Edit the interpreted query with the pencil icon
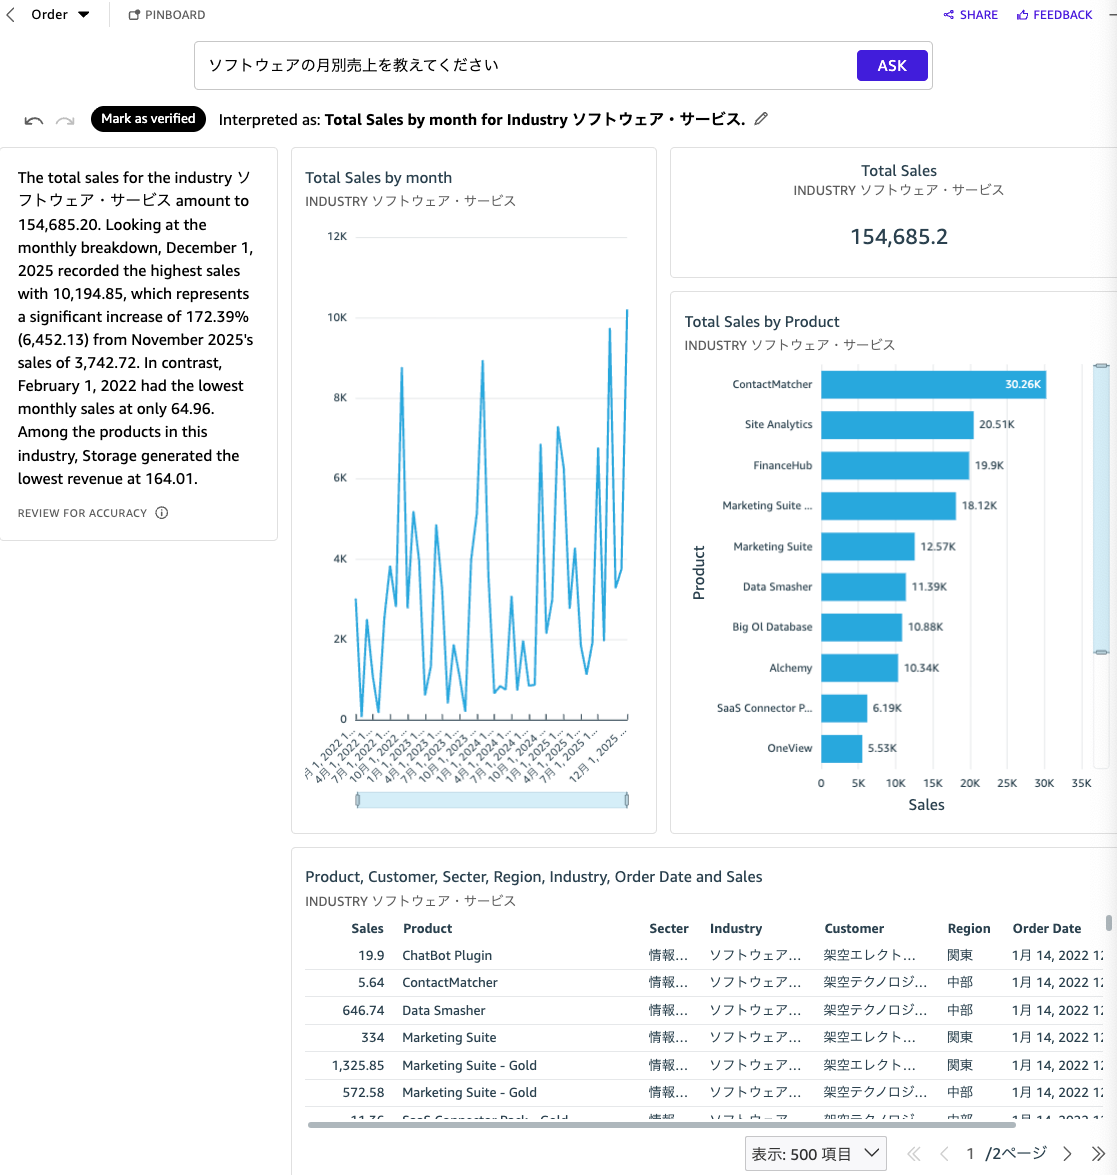 click(760, 118)
